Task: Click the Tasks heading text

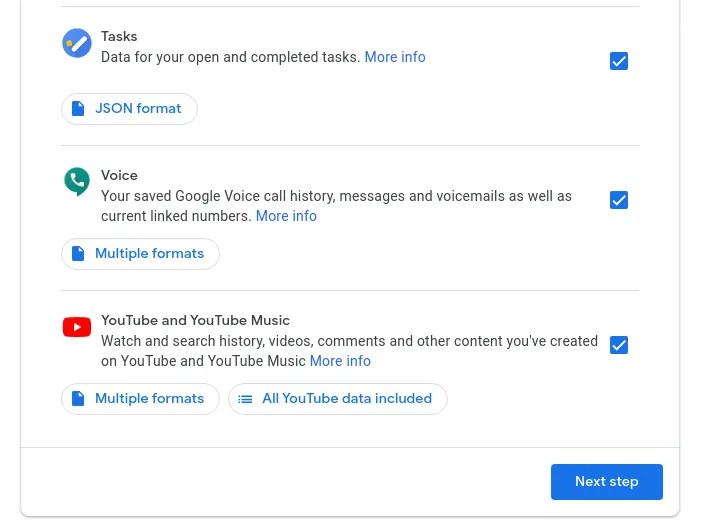Action: click(x=119, y=36)
